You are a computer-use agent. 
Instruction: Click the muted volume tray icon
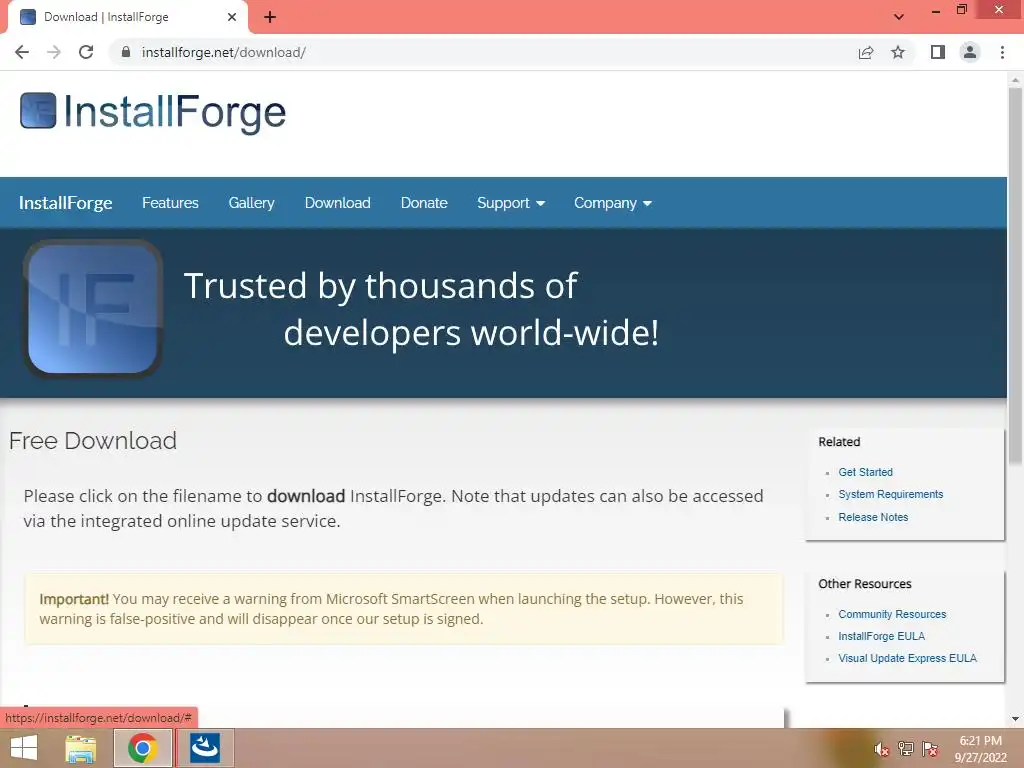(x=882, y=749)
